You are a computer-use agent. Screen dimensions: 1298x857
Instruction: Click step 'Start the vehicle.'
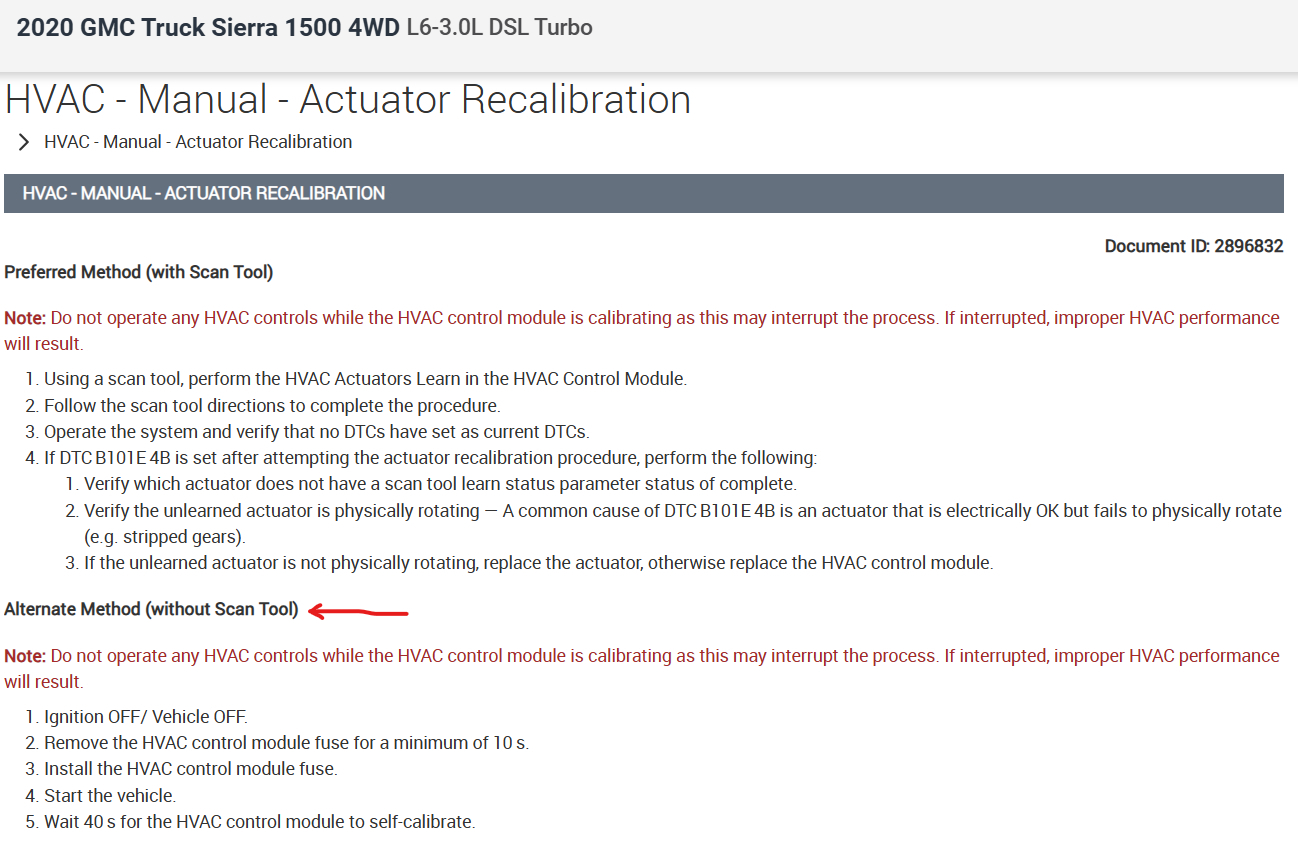click(x=110, y=796)
